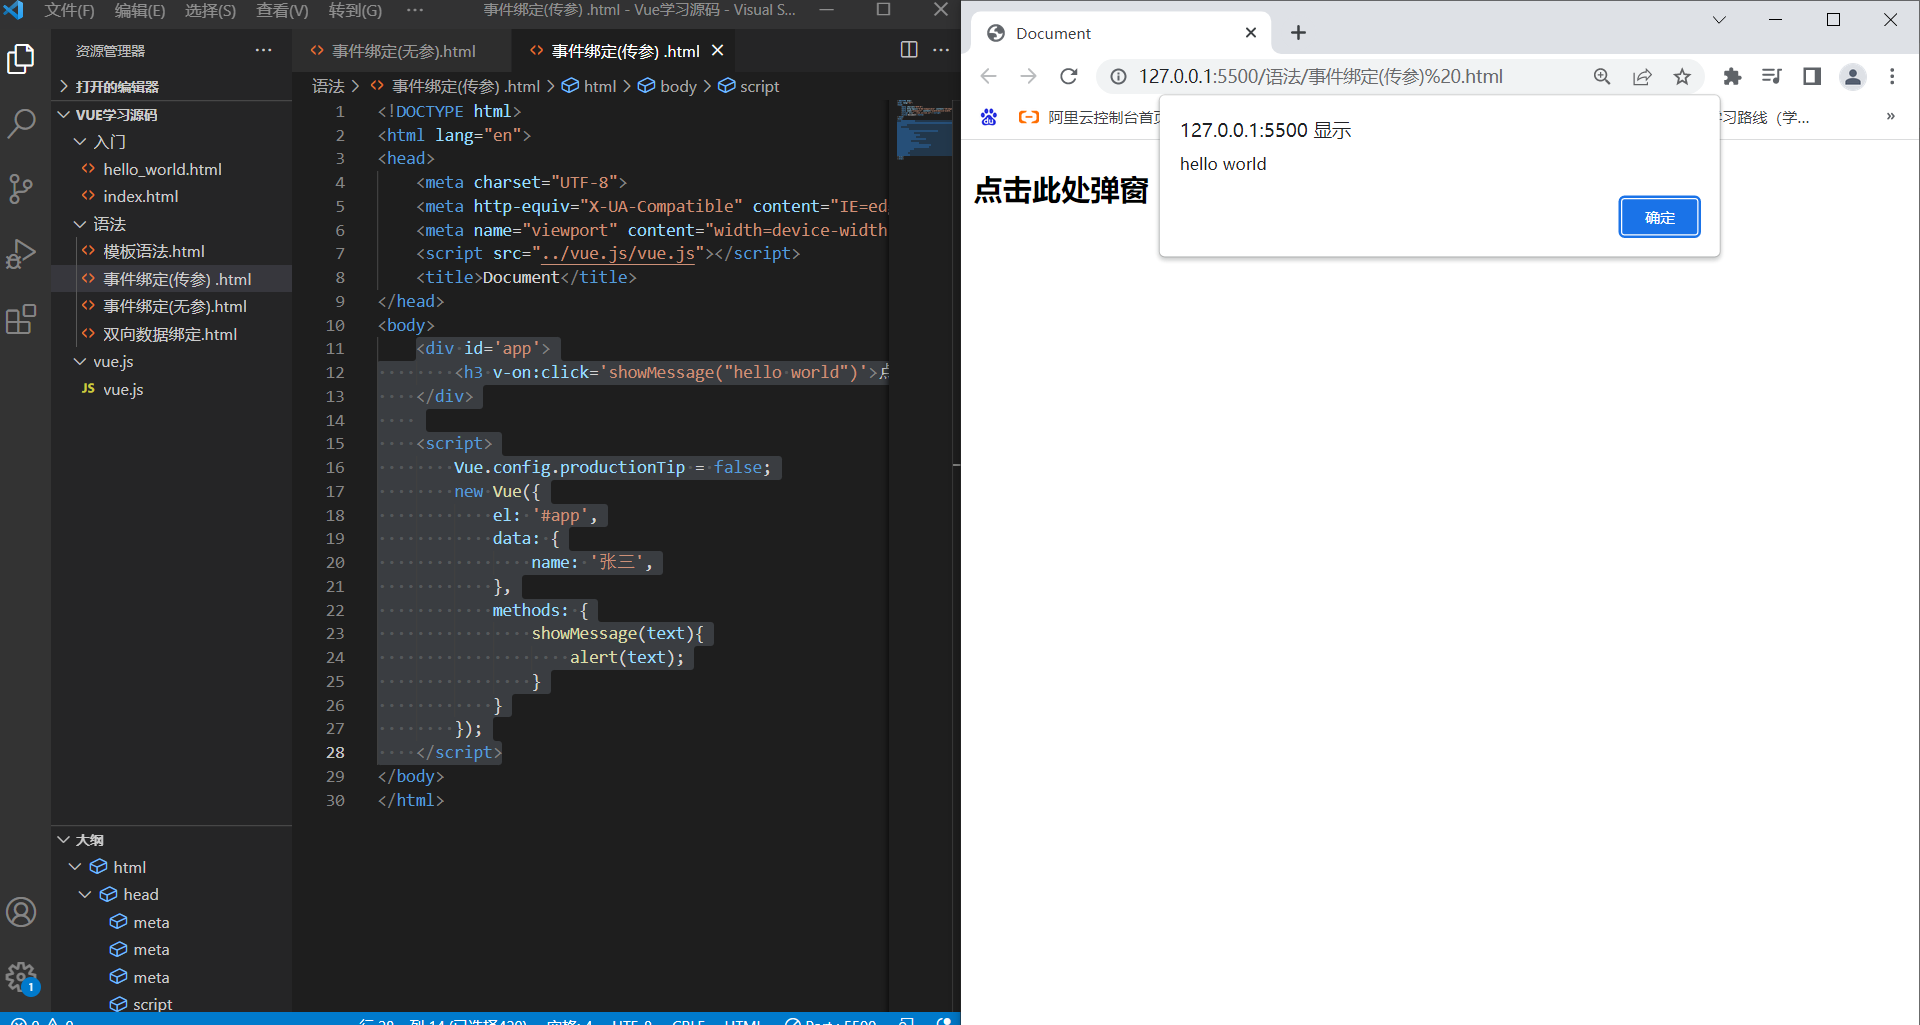Click the Chrome address bar URL
1920x1025 pixels.
click(x=1320, y=76)
